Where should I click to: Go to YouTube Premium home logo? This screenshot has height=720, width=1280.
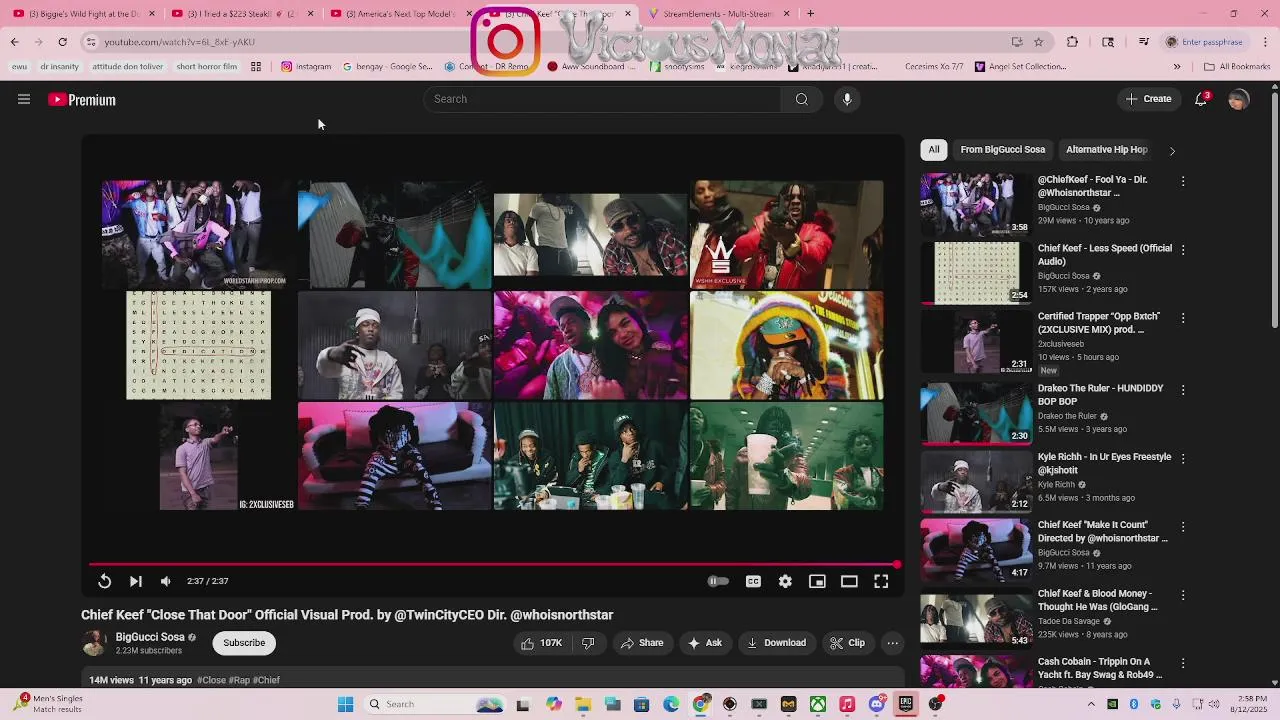(82, 100)
